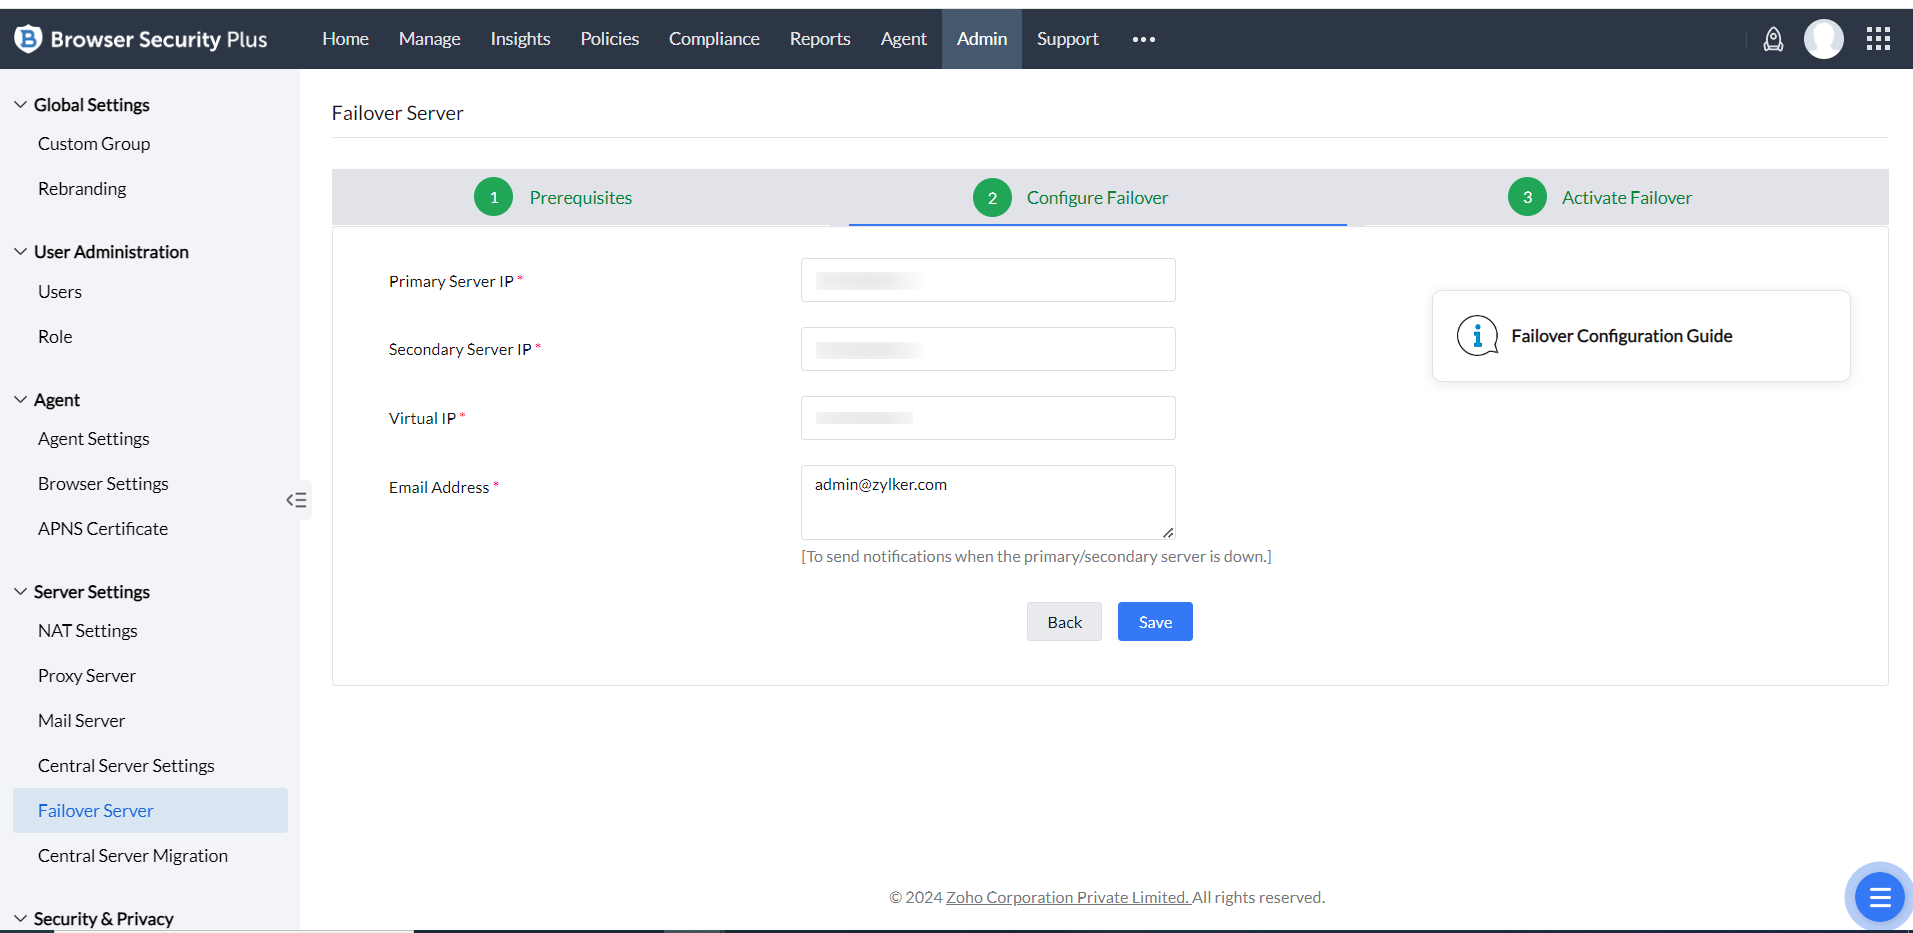Open the floating help menu at bottom right
Viewport: 1913px width, 933px height.
point(1878,897)
